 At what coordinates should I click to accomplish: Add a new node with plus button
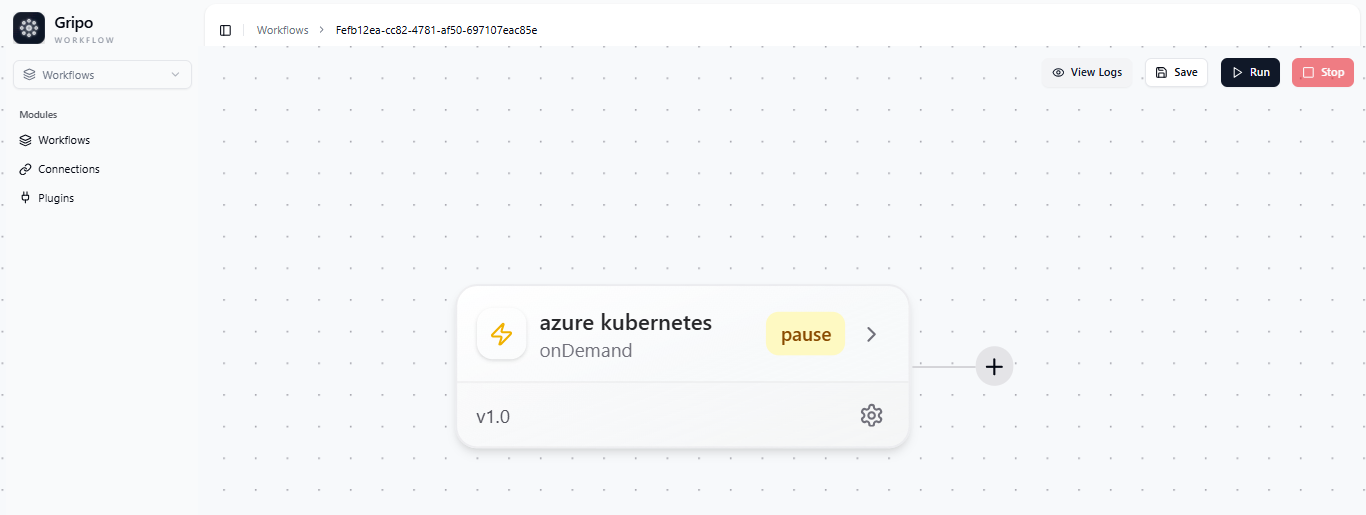994,366
